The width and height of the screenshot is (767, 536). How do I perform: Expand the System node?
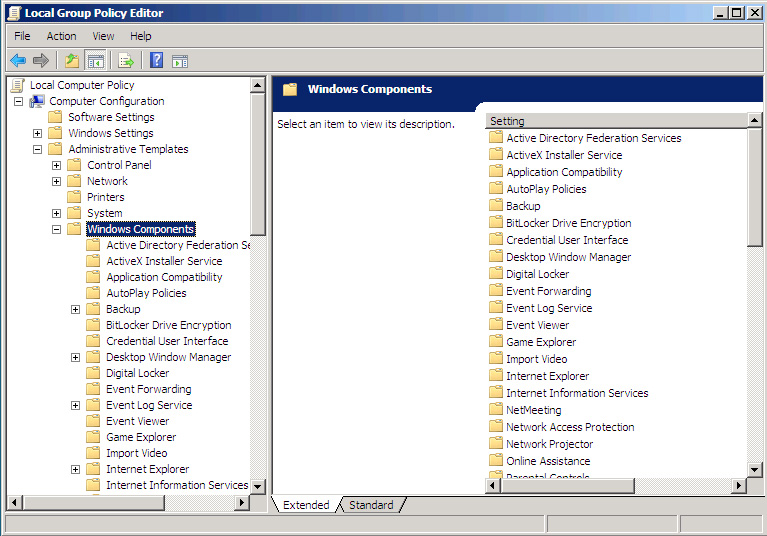[57, 213]
